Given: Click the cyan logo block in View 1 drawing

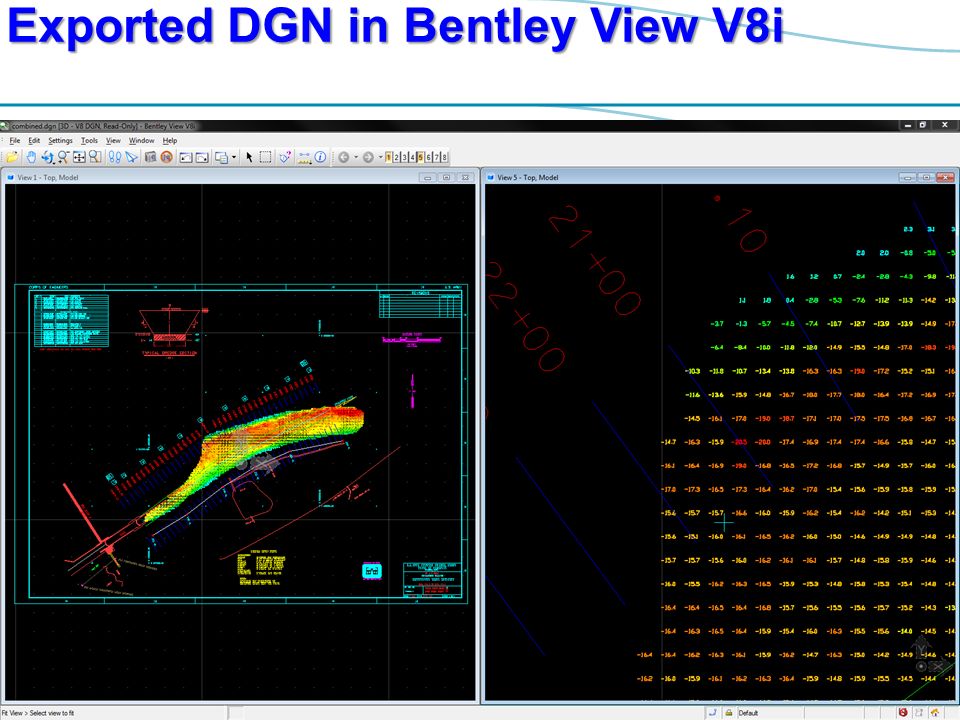Looking at the screenshot, I should click(372, 571).
